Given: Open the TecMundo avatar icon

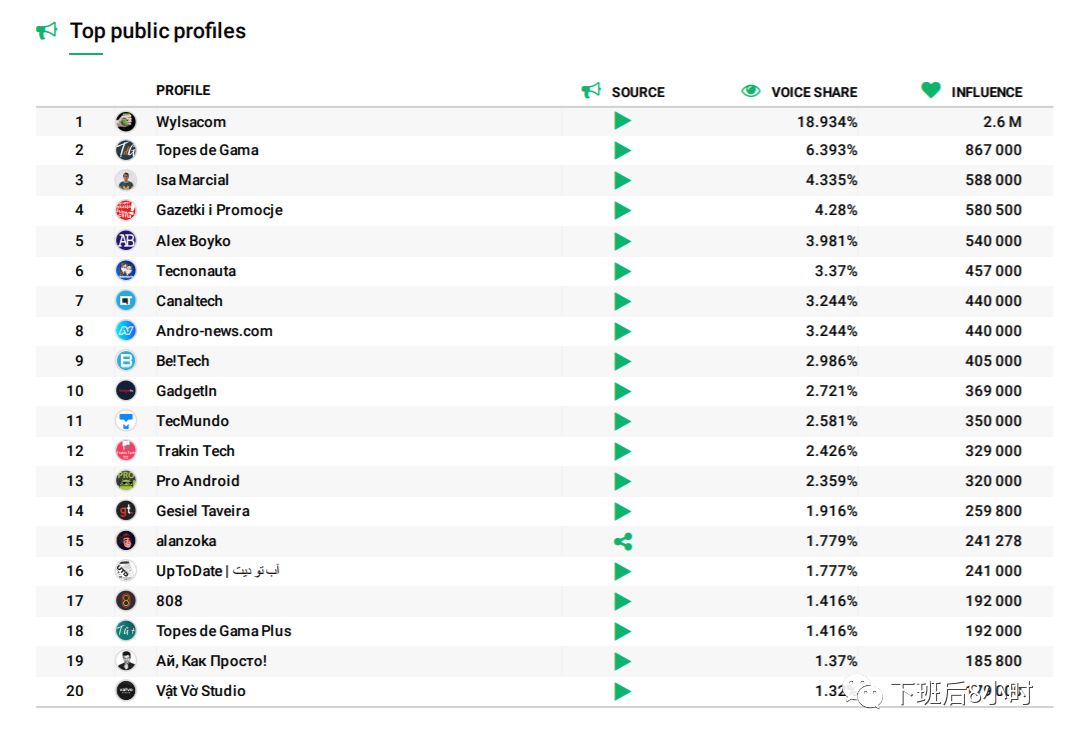Looking at the screenshot, I should (126, 420).
